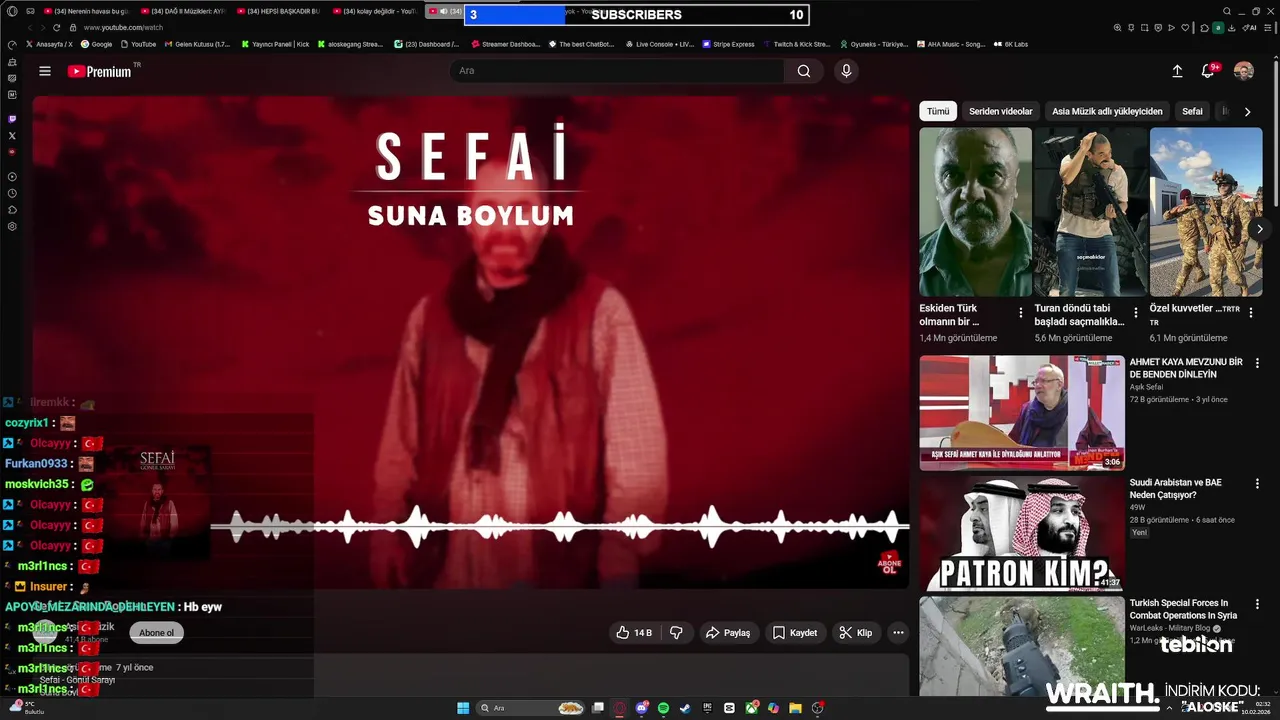This screenshot has height=720, width=1280.
Task: Show hidden system tray icons chevron
Action: pos(1169,708)
